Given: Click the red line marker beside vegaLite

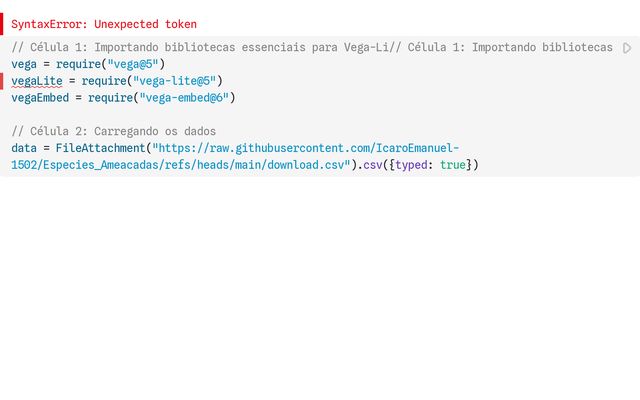Looking at the screenshot, I should point(2,81).
